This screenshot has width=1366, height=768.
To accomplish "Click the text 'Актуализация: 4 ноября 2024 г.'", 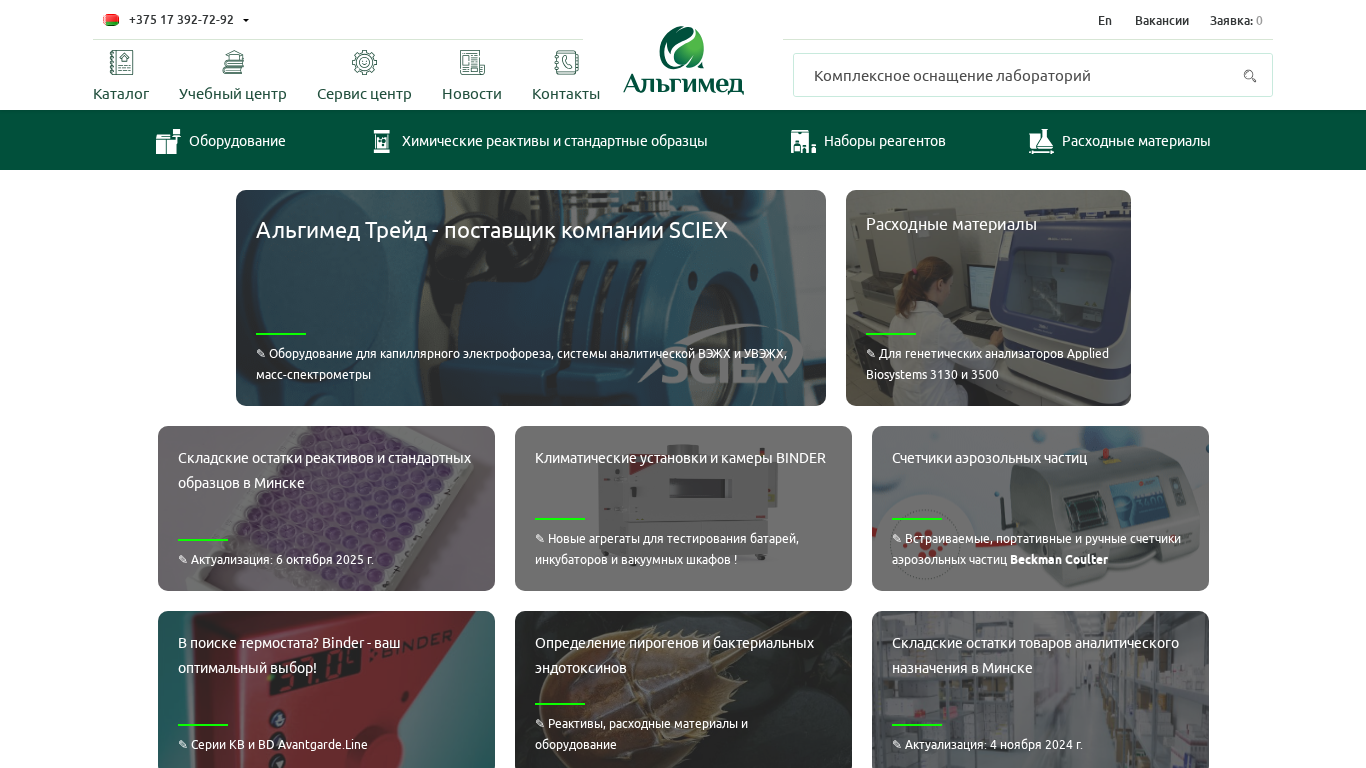I will (994, 745).
